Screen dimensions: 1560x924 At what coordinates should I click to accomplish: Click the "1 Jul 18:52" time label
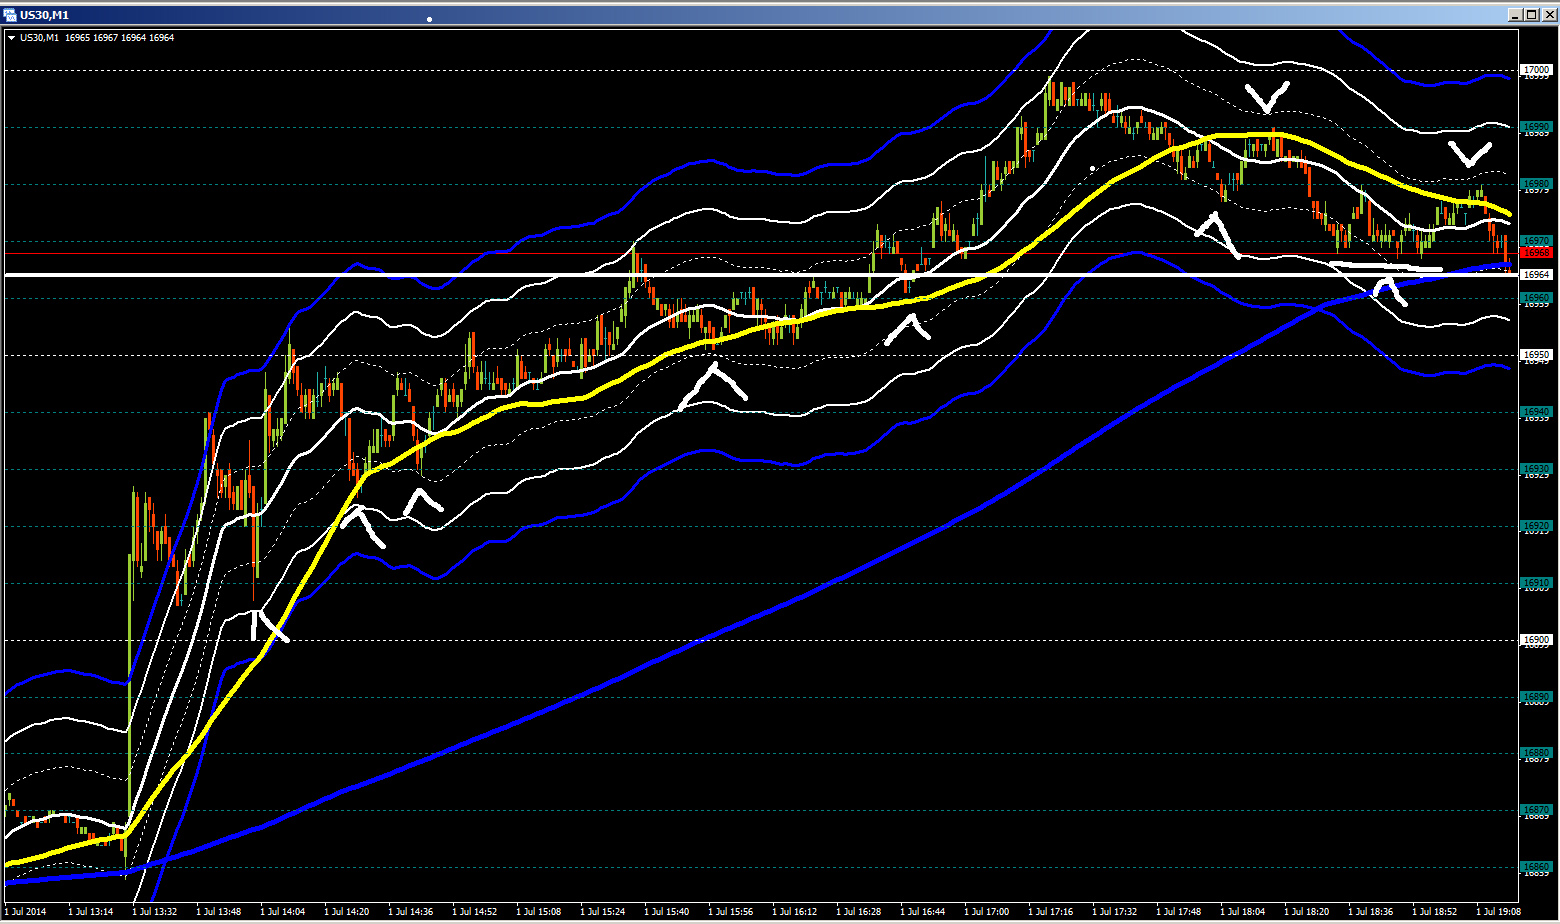coord(1434,912)
